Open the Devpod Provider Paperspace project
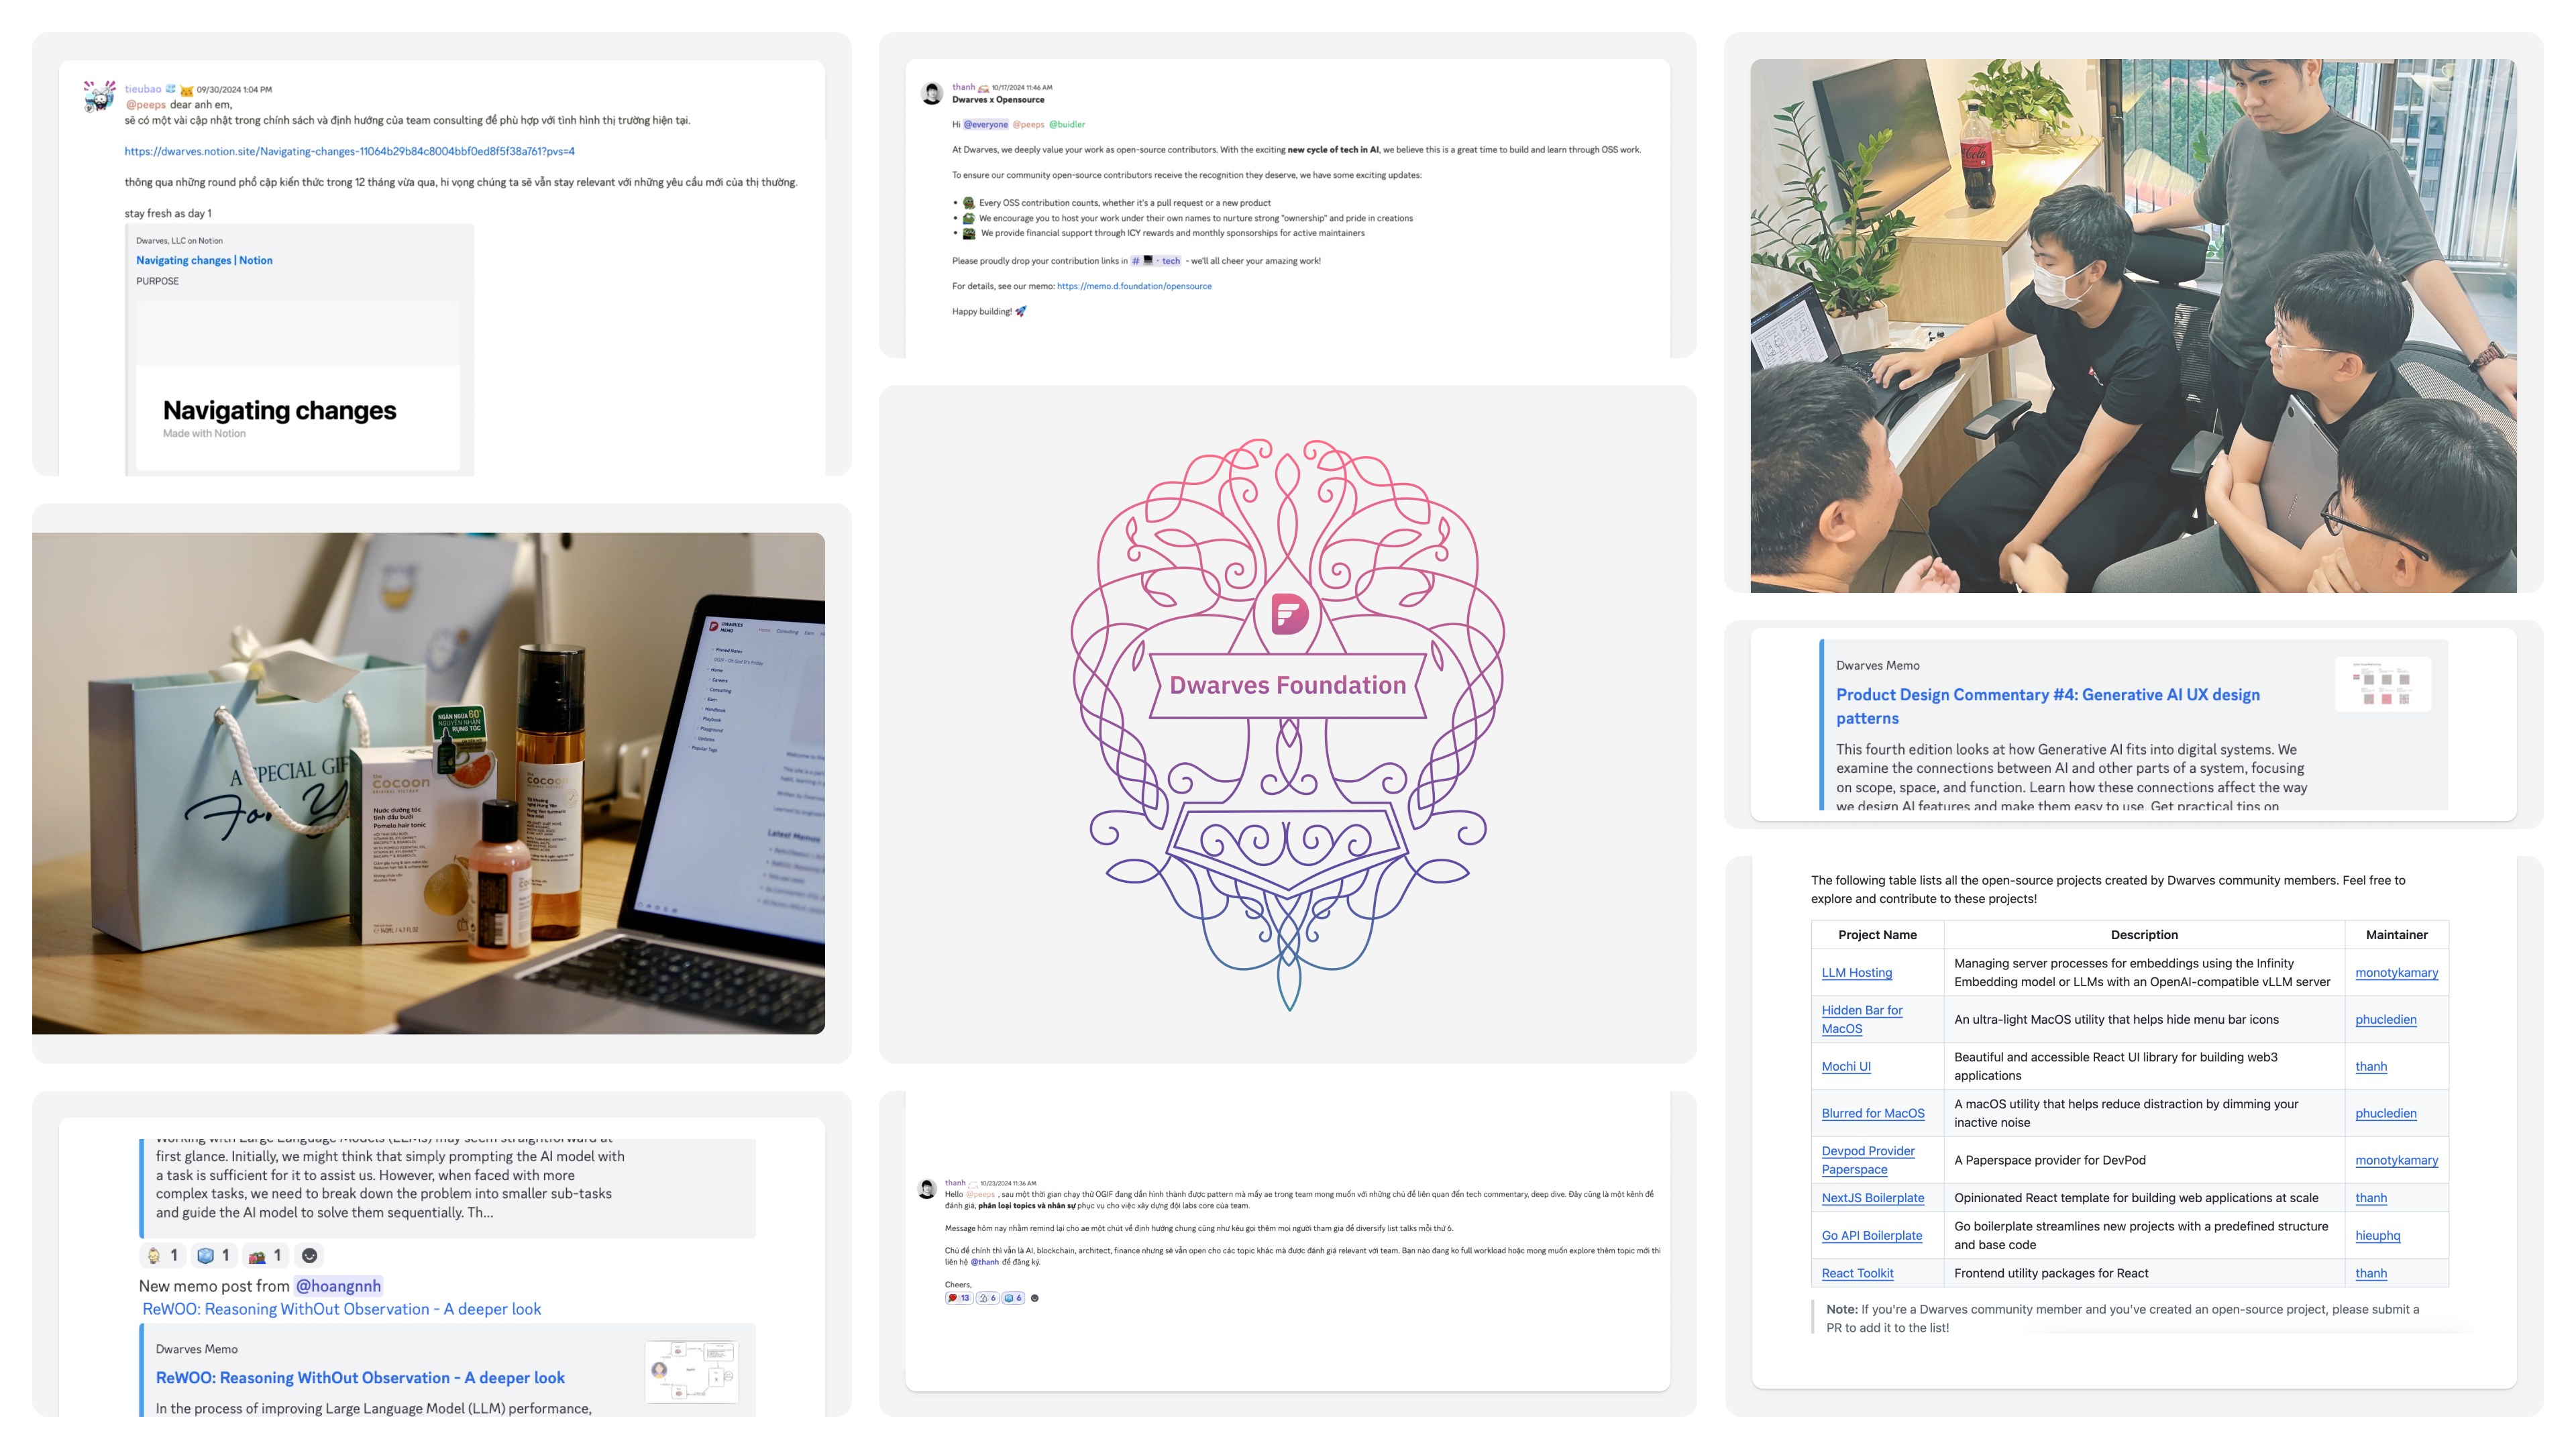This screenshot has height=1449, width=2576. pyautogui.click(x=1868, y=1160)
